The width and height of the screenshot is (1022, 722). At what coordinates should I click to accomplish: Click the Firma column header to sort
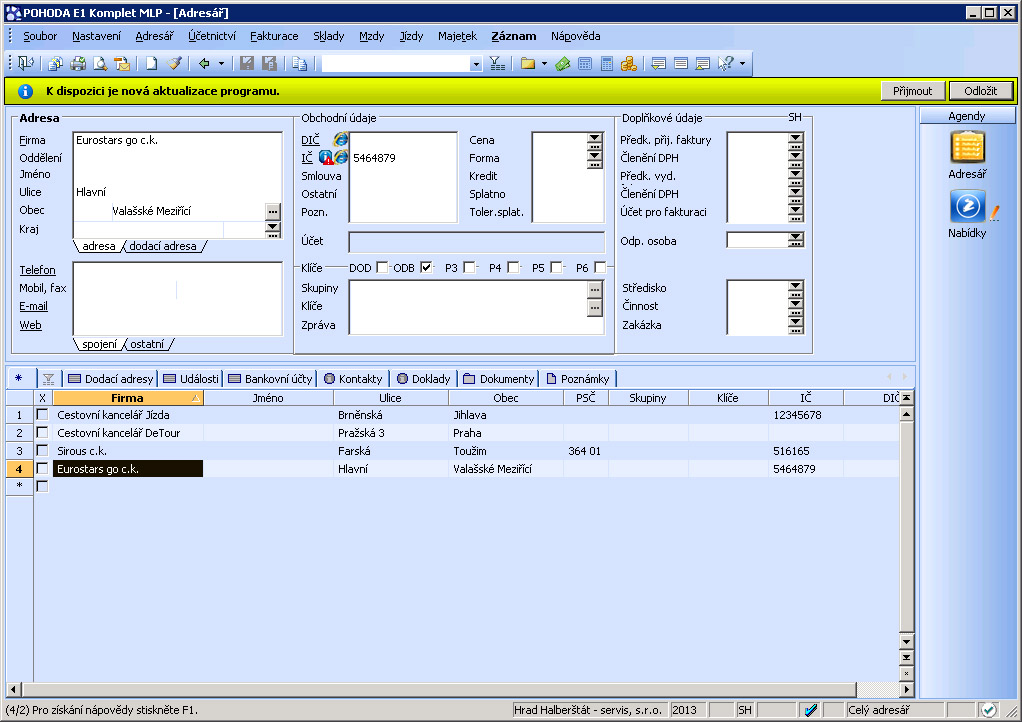pyautogui.click(x=128, y=397)
